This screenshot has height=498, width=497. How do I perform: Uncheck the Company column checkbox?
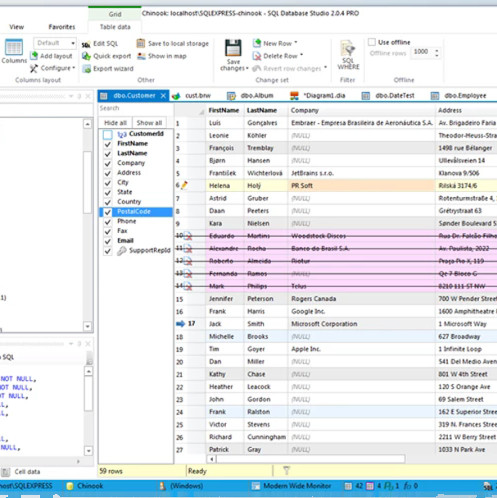[108, 163]
